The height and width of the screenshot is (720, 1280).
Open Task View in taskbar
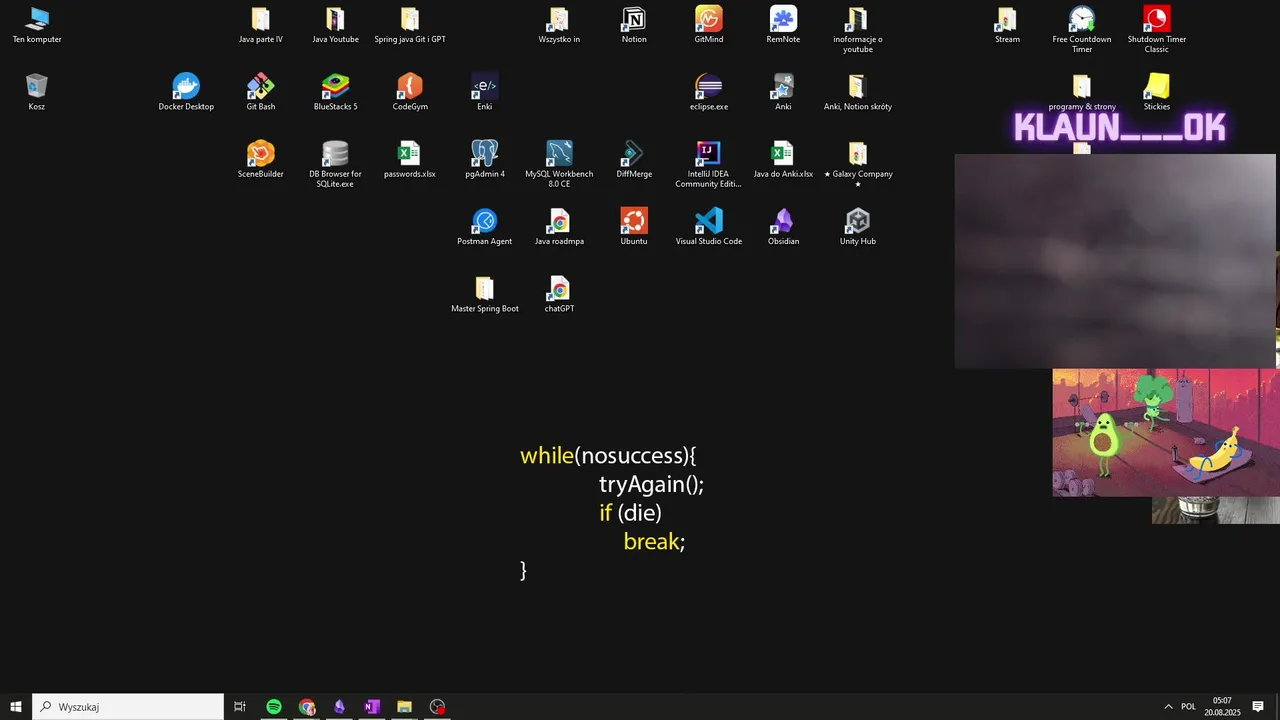pos(240,707)
